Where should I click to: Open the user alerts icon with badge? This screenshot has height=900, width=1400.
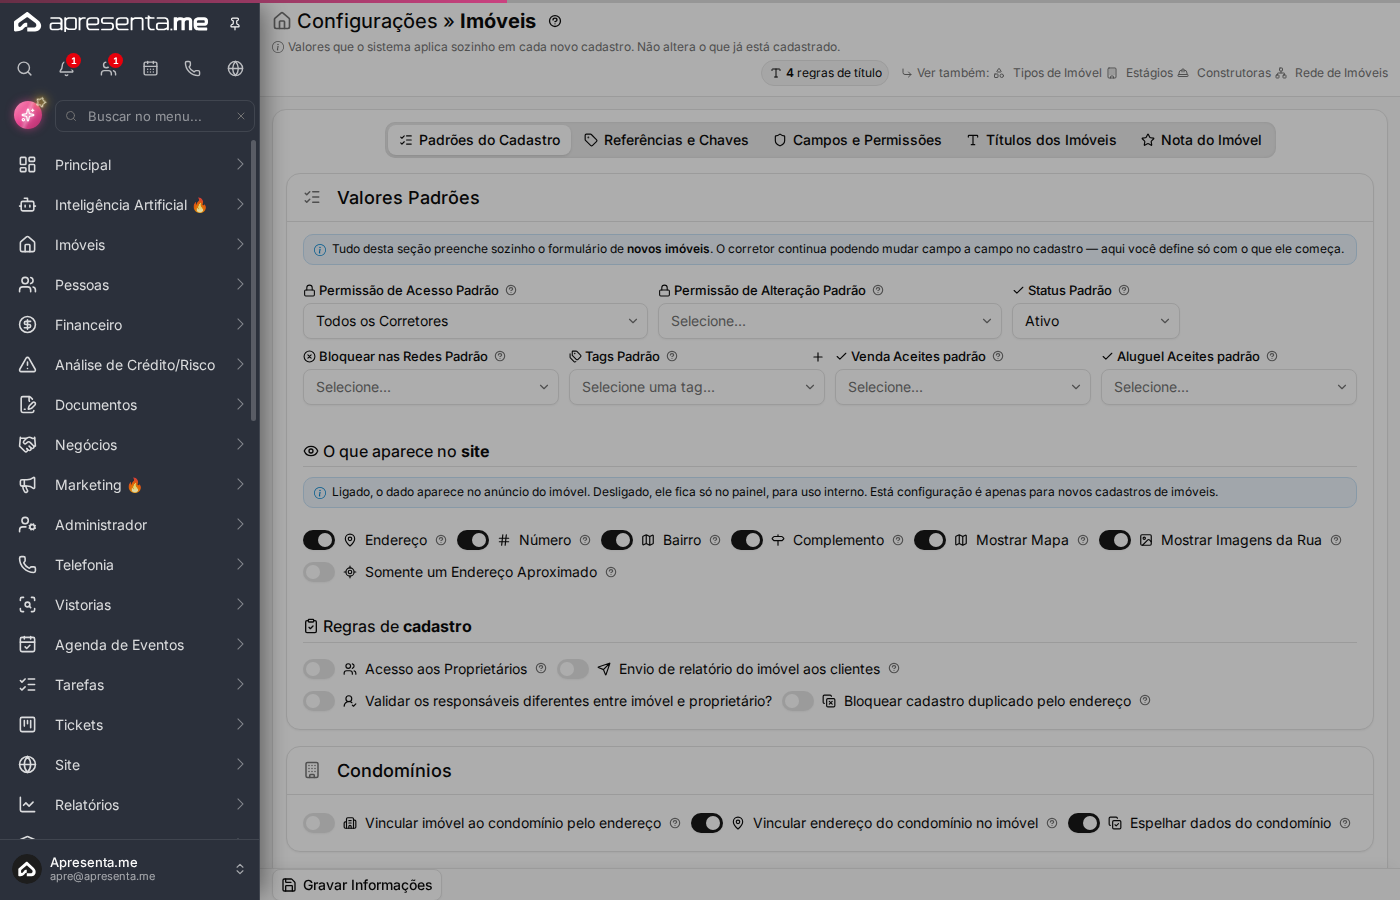(x=109, y=69)
